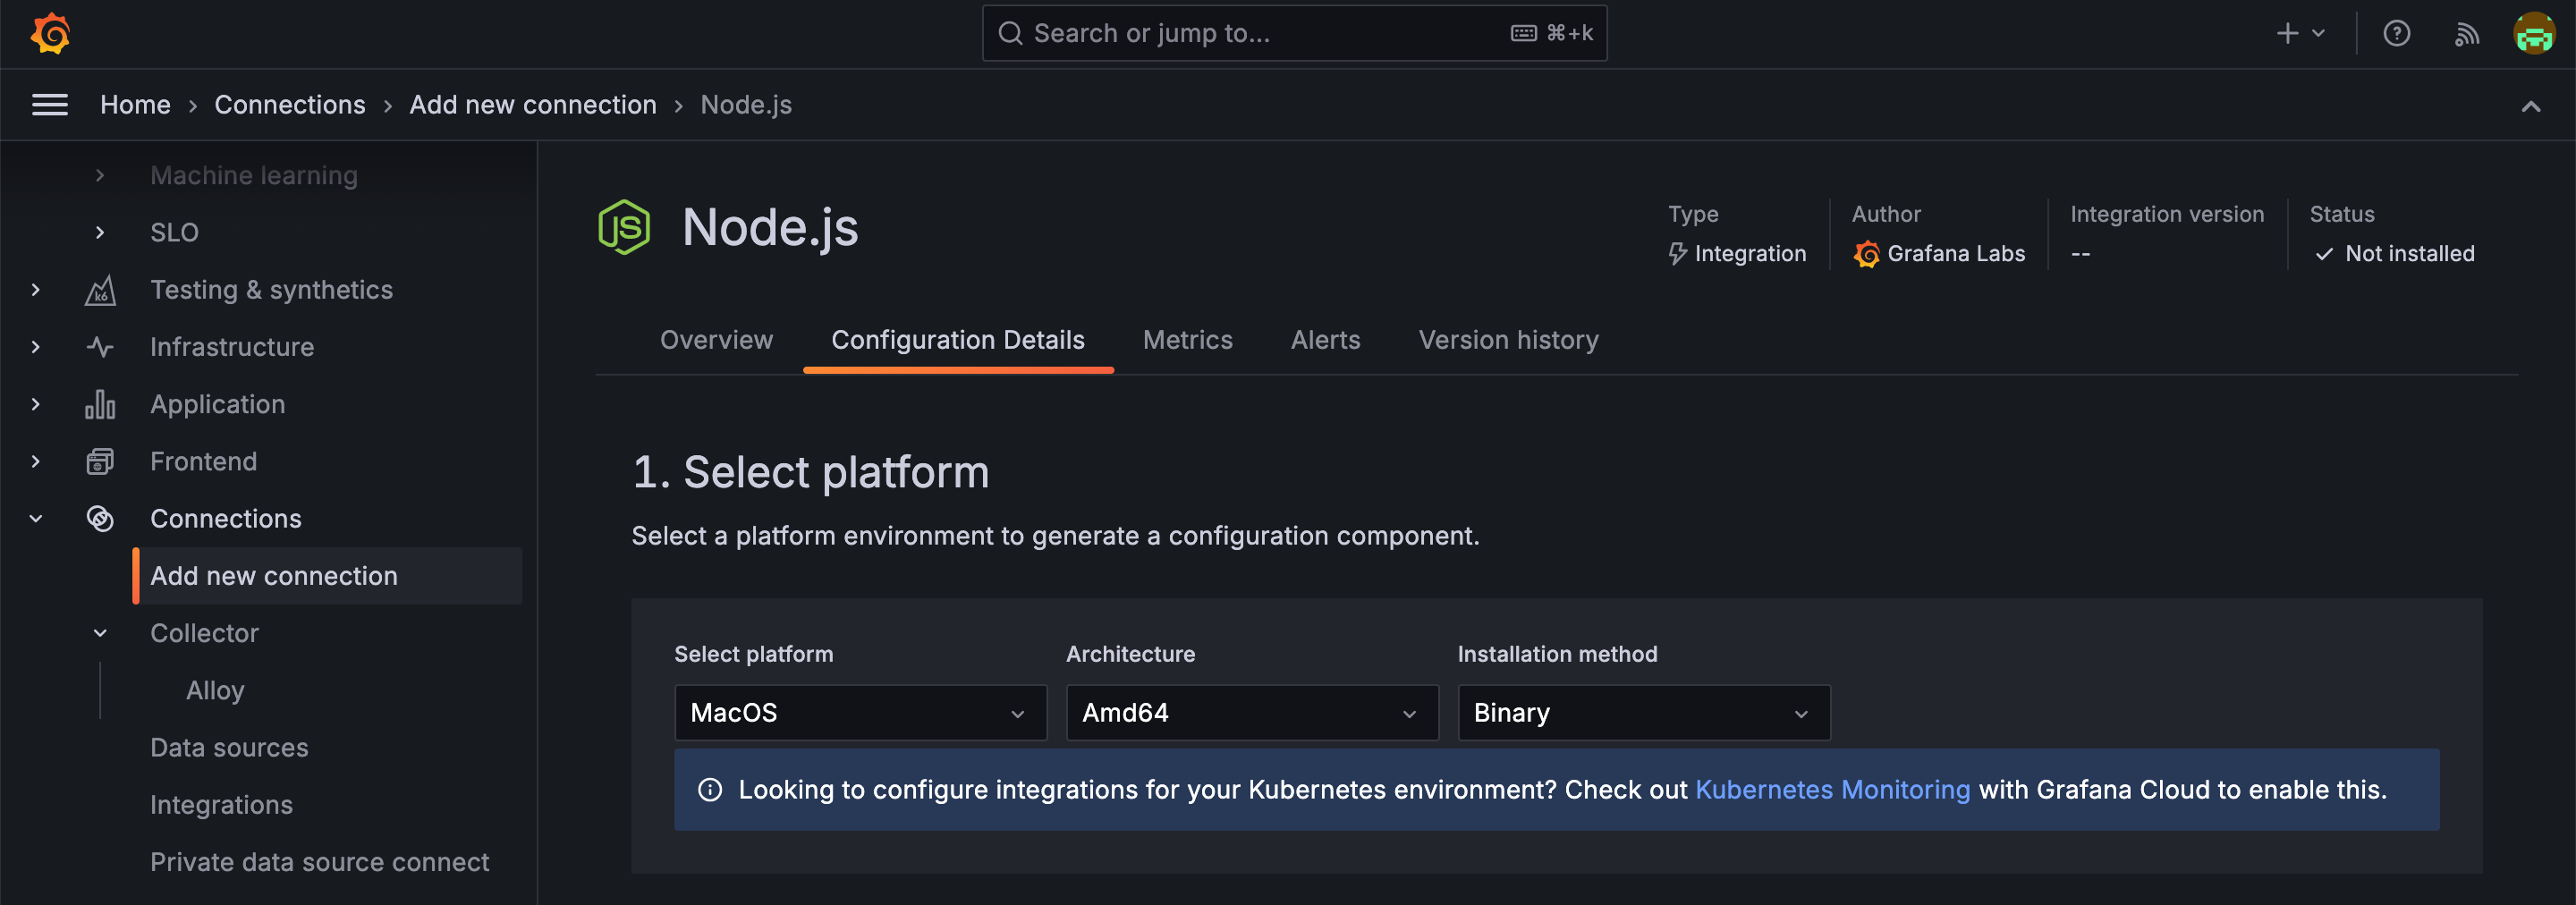
Task: Collapse the Connections section chevron
Action: [x=36, y=518]
